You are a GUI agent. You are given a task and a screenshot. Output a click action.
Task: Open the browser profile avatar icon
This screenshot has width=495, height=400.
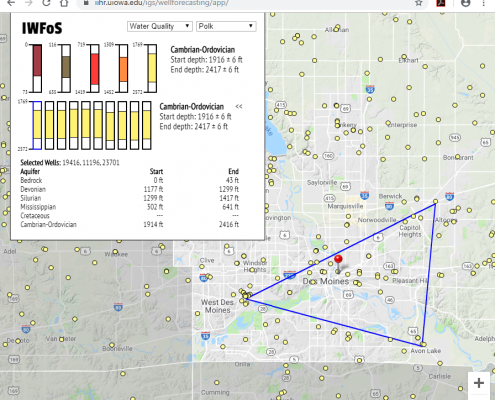click(x=465, y=3)
